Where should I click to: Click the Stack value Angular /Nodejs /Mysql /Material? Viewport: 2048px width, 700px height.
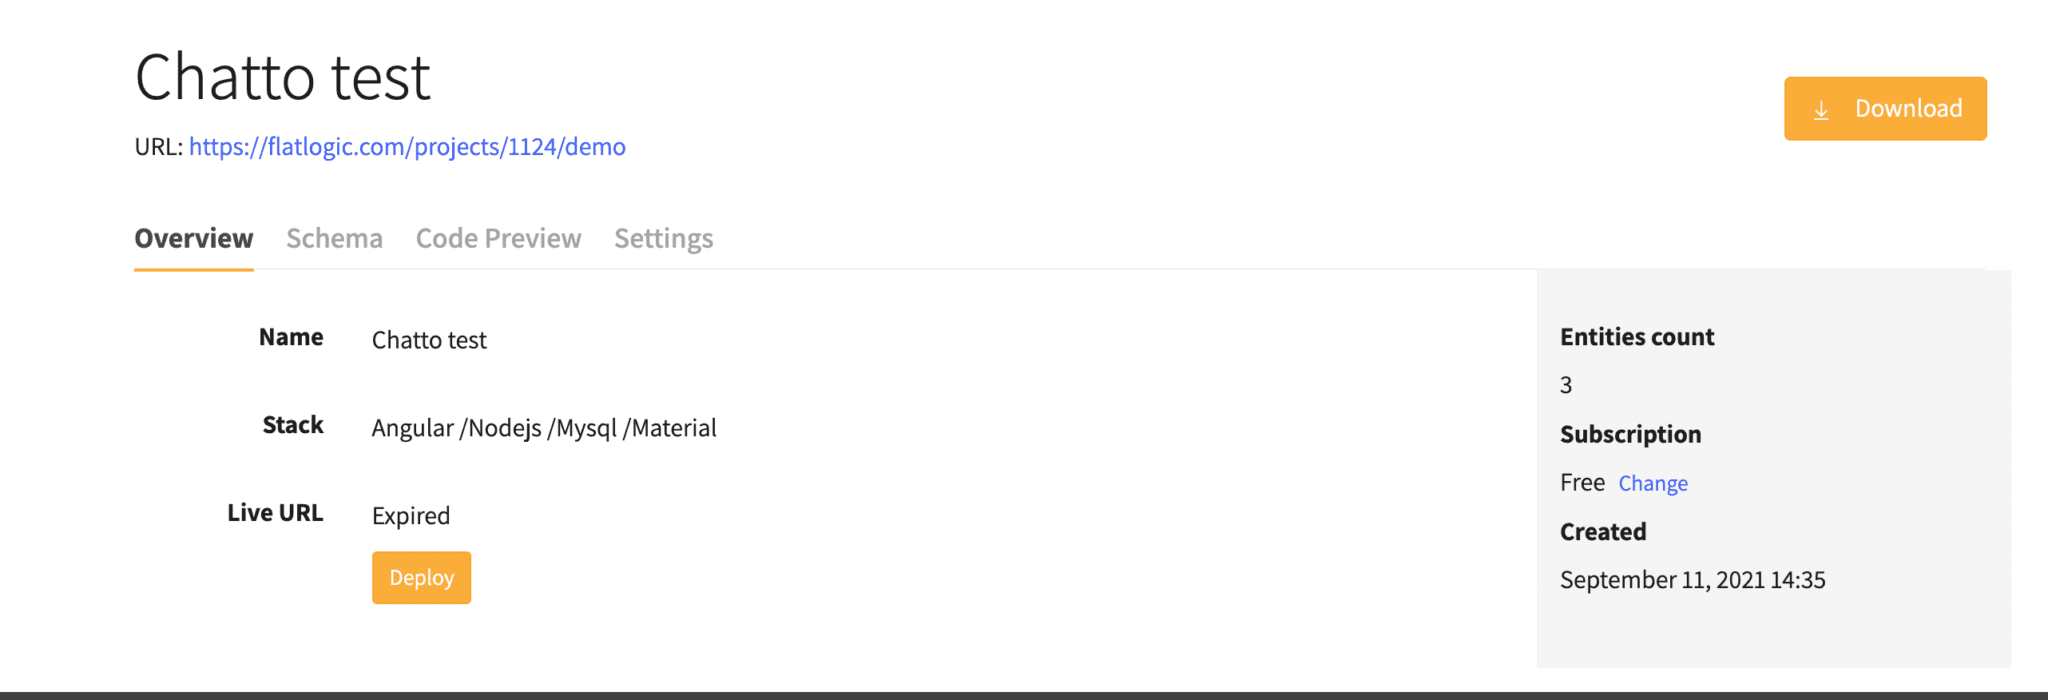click(x=544, y=428)
